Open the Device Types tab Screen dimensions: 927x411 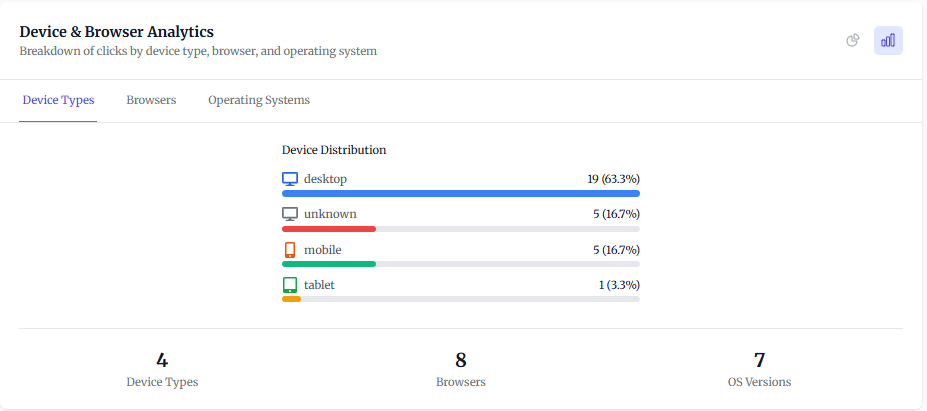tap(58, 100)
